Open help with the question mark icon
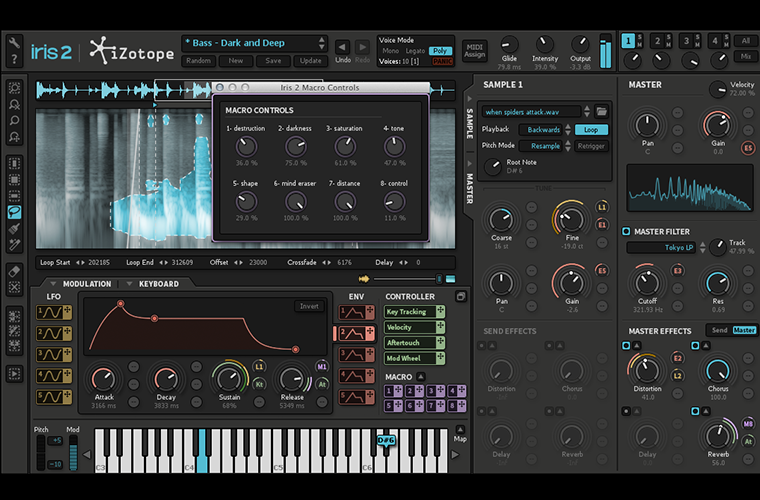760x500 pixels. pyautogui.click(x=14, y=59)
